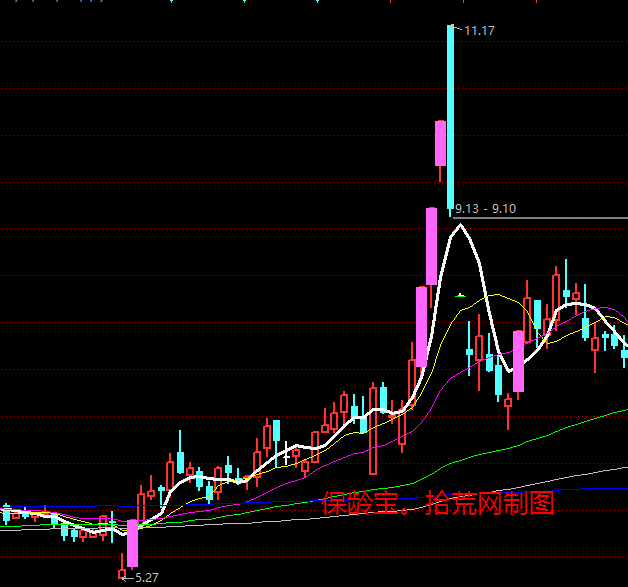Click the 11.17 high price label
Viewport: 628px width, 587px height.
[x=479, y=31]
